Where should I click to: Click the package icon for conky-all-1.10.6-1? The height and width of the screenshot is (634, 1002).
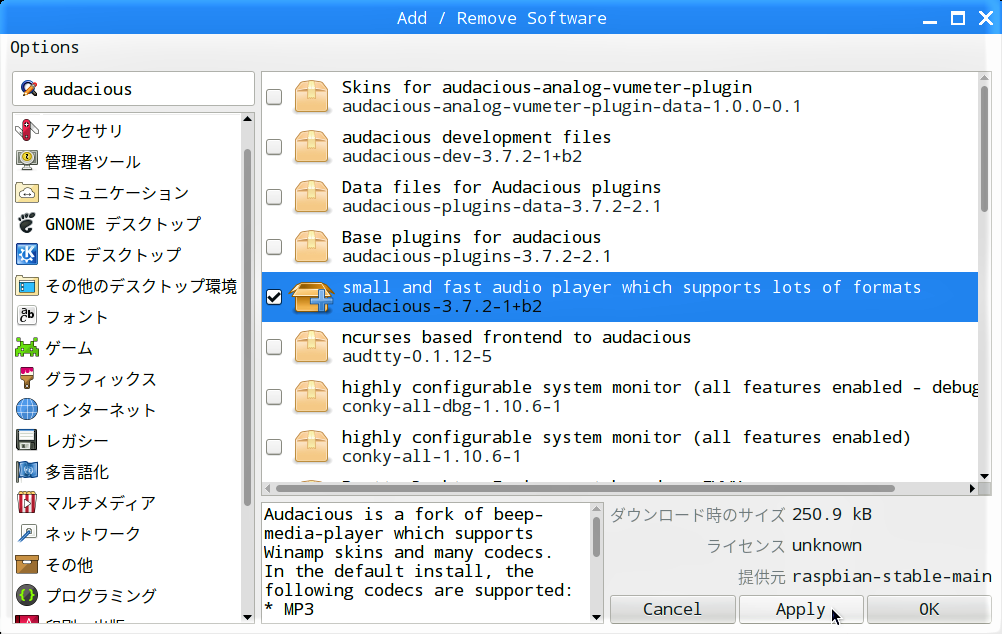pos(311,446)
